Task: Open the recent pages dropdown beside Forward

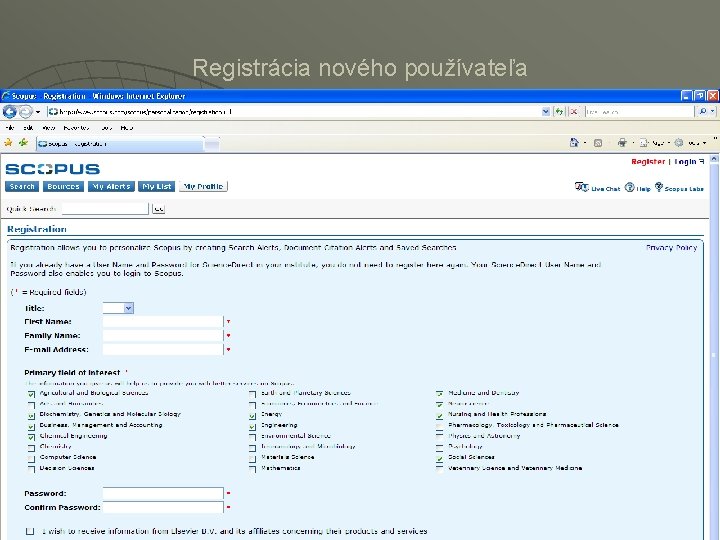Action: [38, 112]
